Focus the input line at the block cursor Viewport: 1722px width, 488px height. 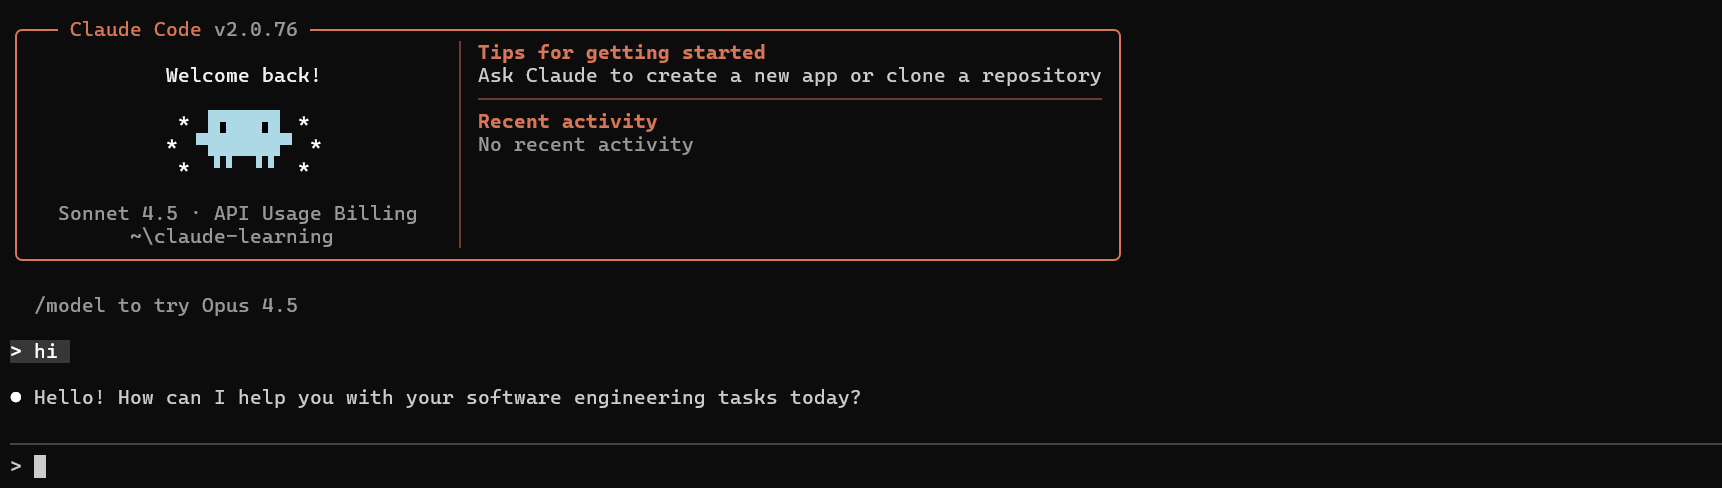(x=40, y=466)
